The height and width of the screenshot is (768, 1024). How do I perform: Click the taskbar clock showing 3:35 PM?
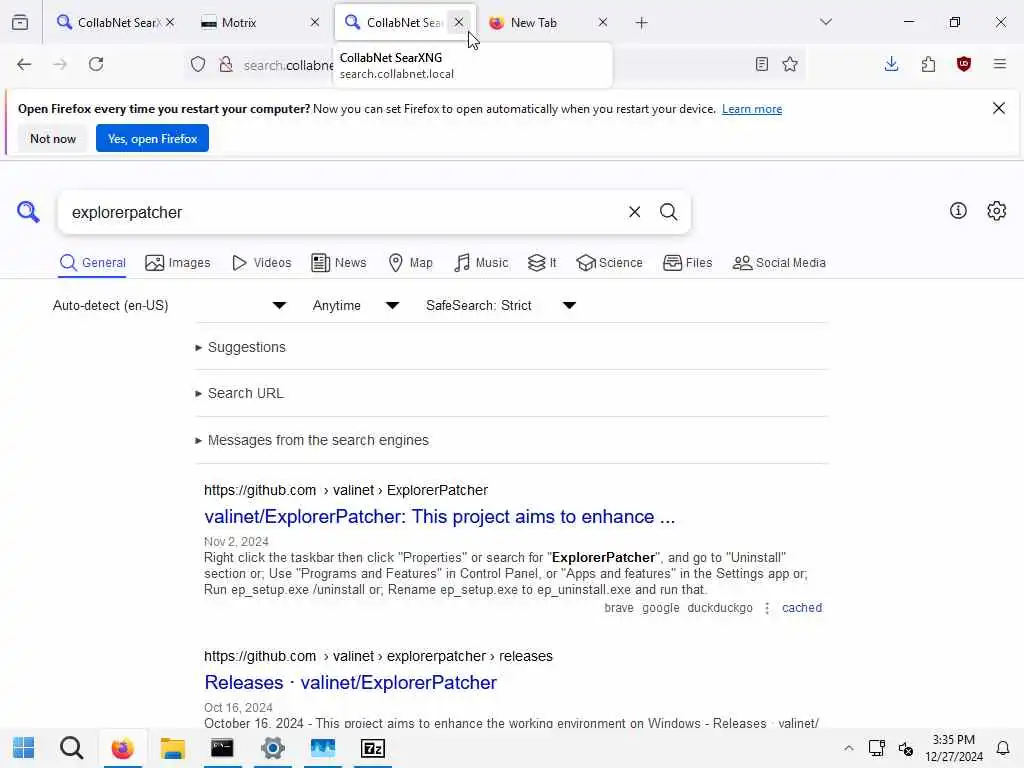[953, 748]
